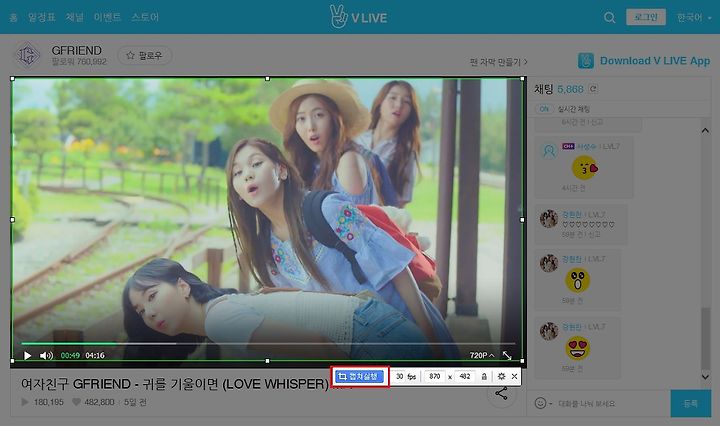720x426 pixels.
Task: Open the Home menu item
Action: pyautogui.click(x=13, y=17)
